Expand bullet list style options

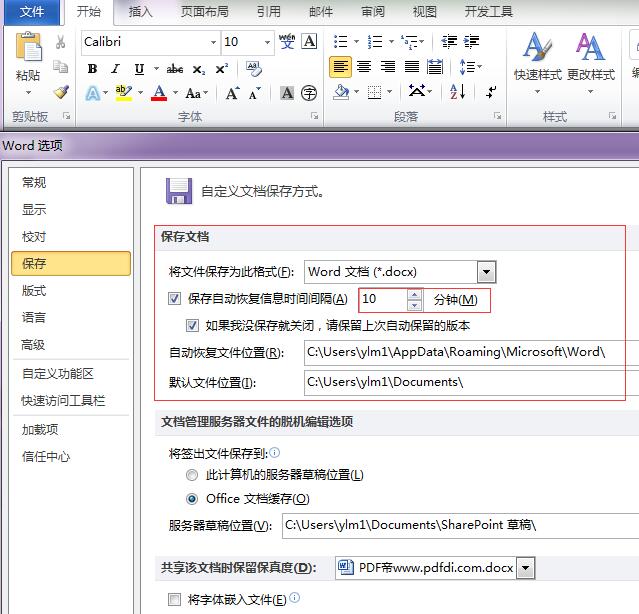click(356, 41)
